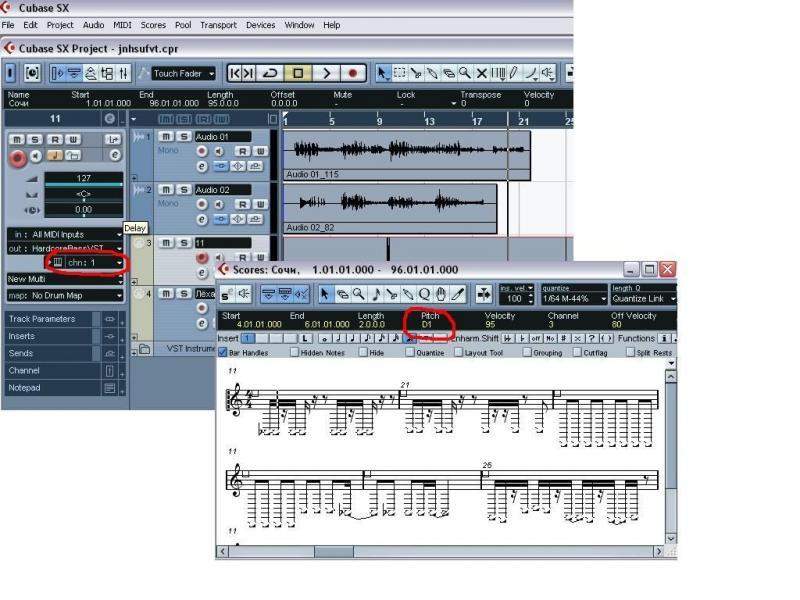800x600 pixels.
Task: Adjust the MIDI volume 127 slider
Action: tap(84, 179)
